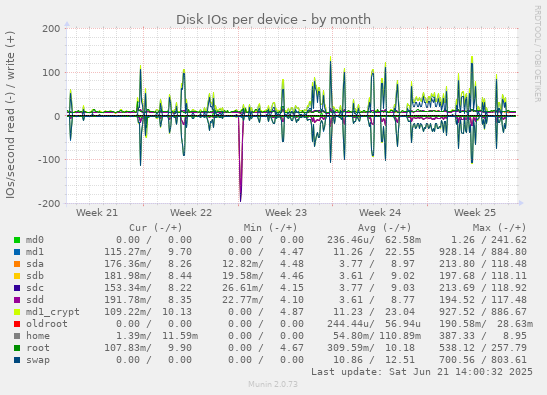This screenshot has height=395, width=547.
Task: Click the 'Munin 2.0.73' footer text
Action: 273,384
